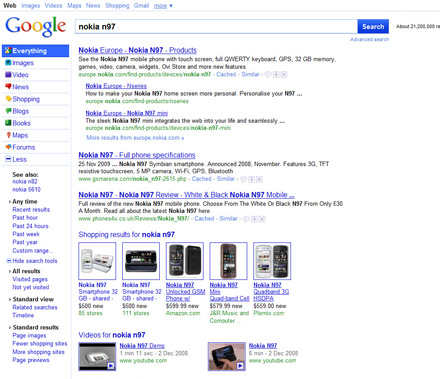440x379 pixels.
Task: Select All results filter heading
Action: (x=26, y=271)
